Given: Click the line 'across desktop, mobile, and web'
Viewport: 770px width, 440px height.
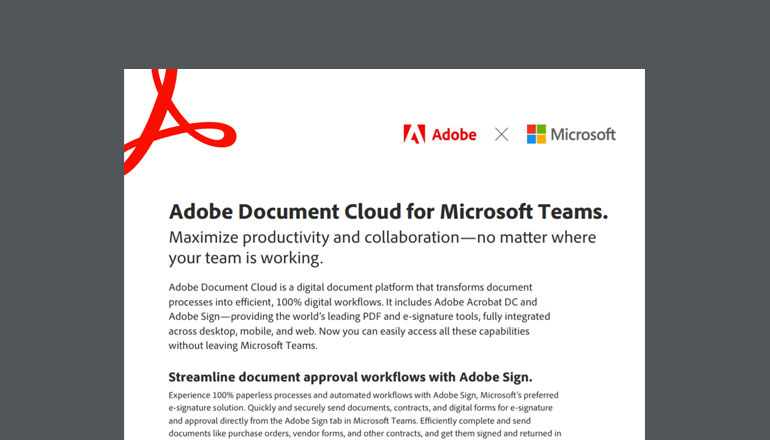Looking at the screenshot, I should coord(262,331).
